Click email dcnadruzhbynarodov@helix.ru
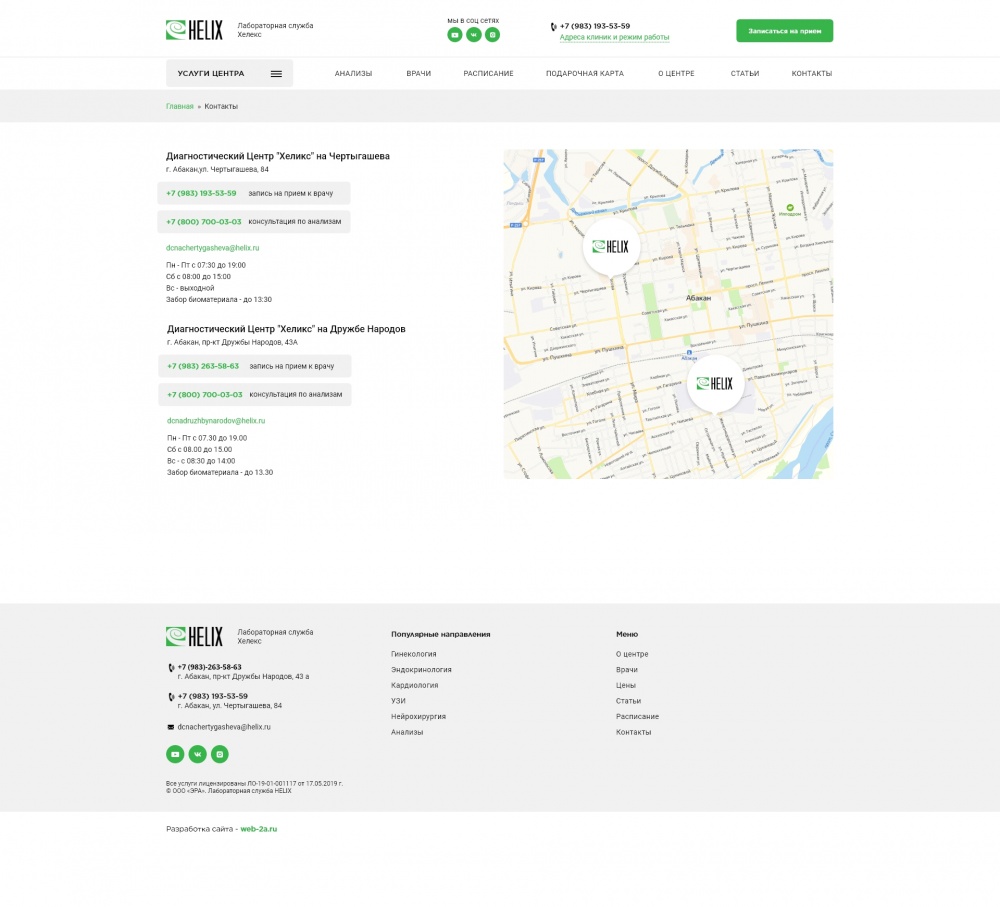The image size is (1000, 907). coord(215,421)
